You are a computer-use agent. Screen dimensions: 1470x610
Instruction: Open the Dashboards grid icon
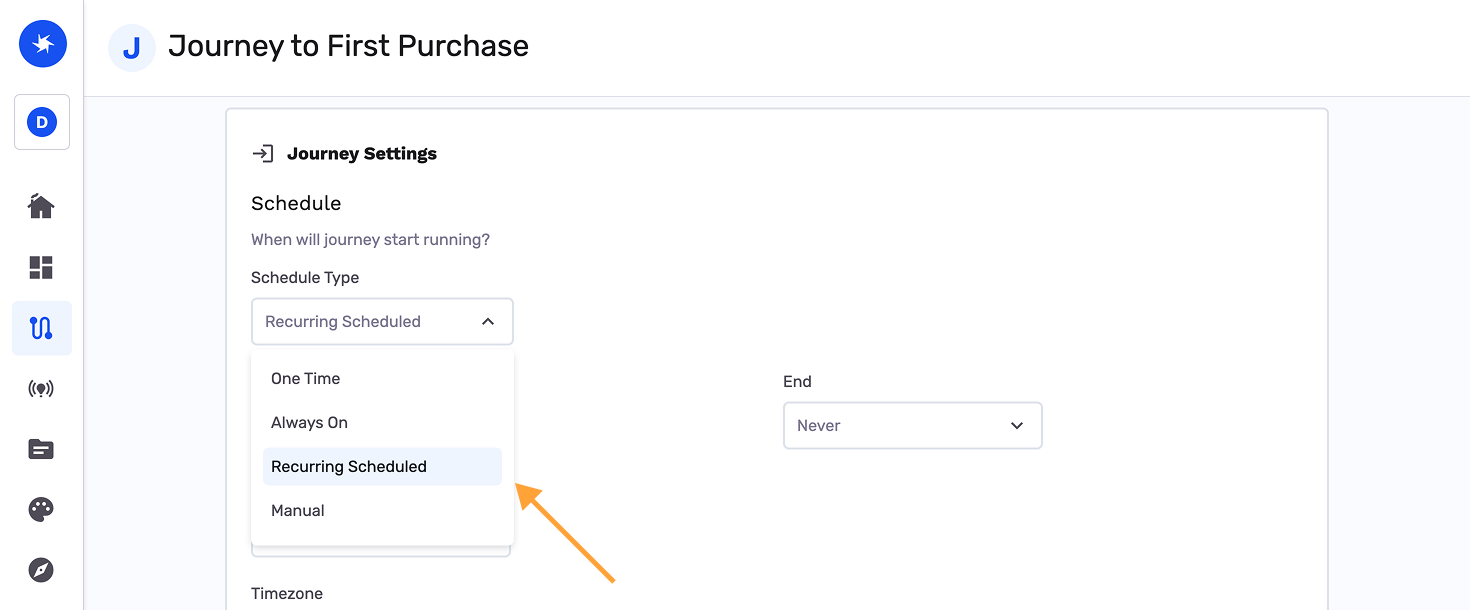[x=41, y=267]
